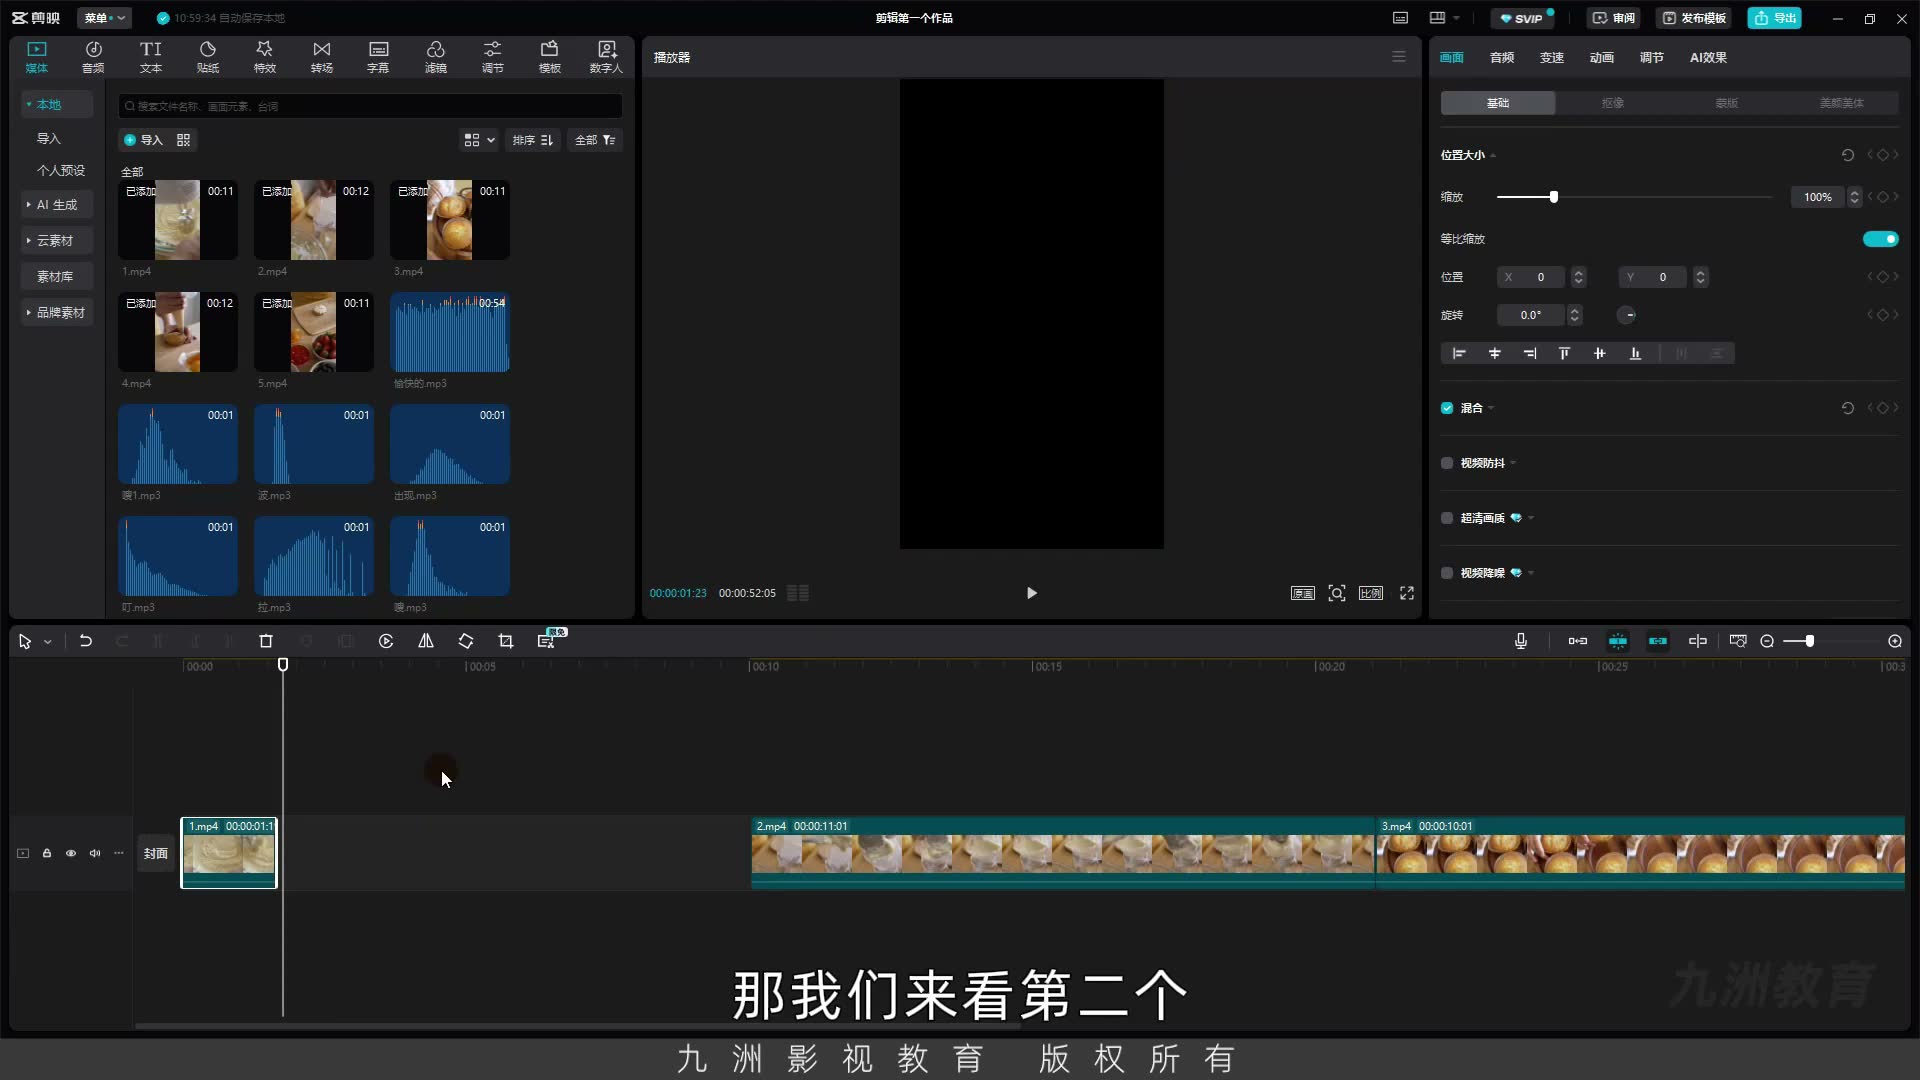Adjust the timeline zoom slider handle
This screenshot has height=1080, width=1920.
tap(1810, 641)
